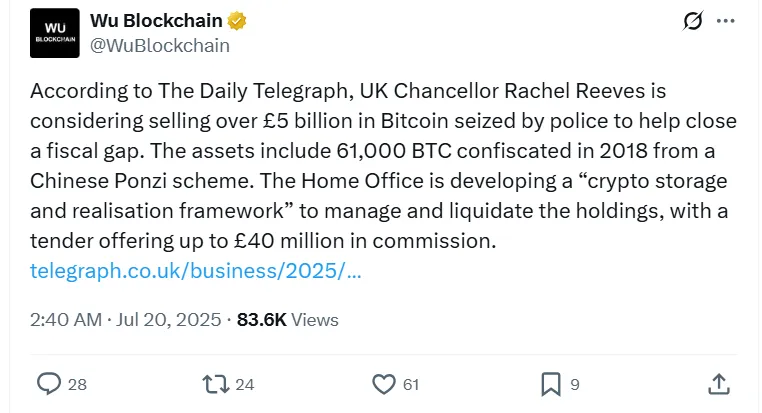Click the like count 61
Image resolution: width=762 pixels, height=413 pixels.
coord(410,384)
